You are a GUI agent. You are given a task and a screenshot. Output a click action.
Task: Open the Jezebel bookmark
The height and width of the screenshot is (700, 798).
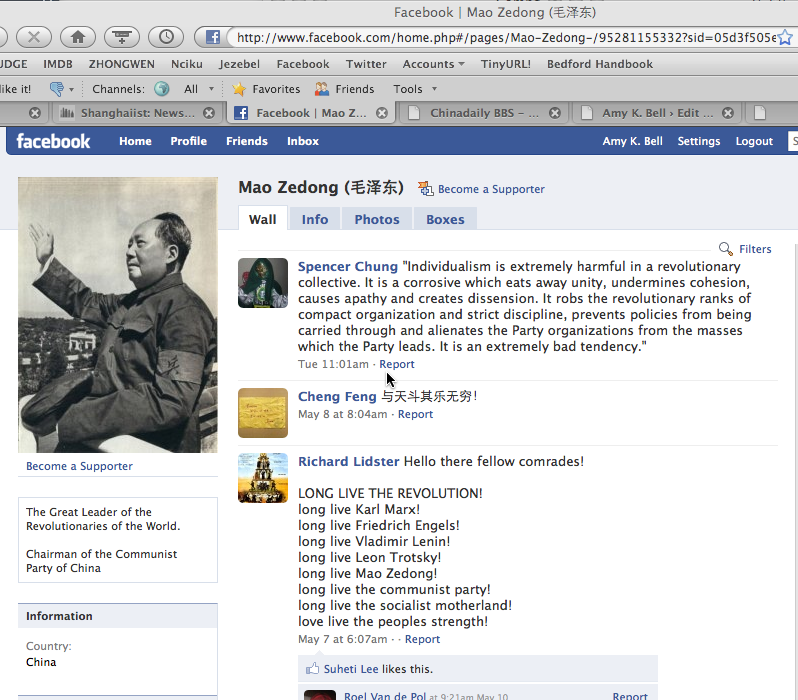[x=239, y=64]
